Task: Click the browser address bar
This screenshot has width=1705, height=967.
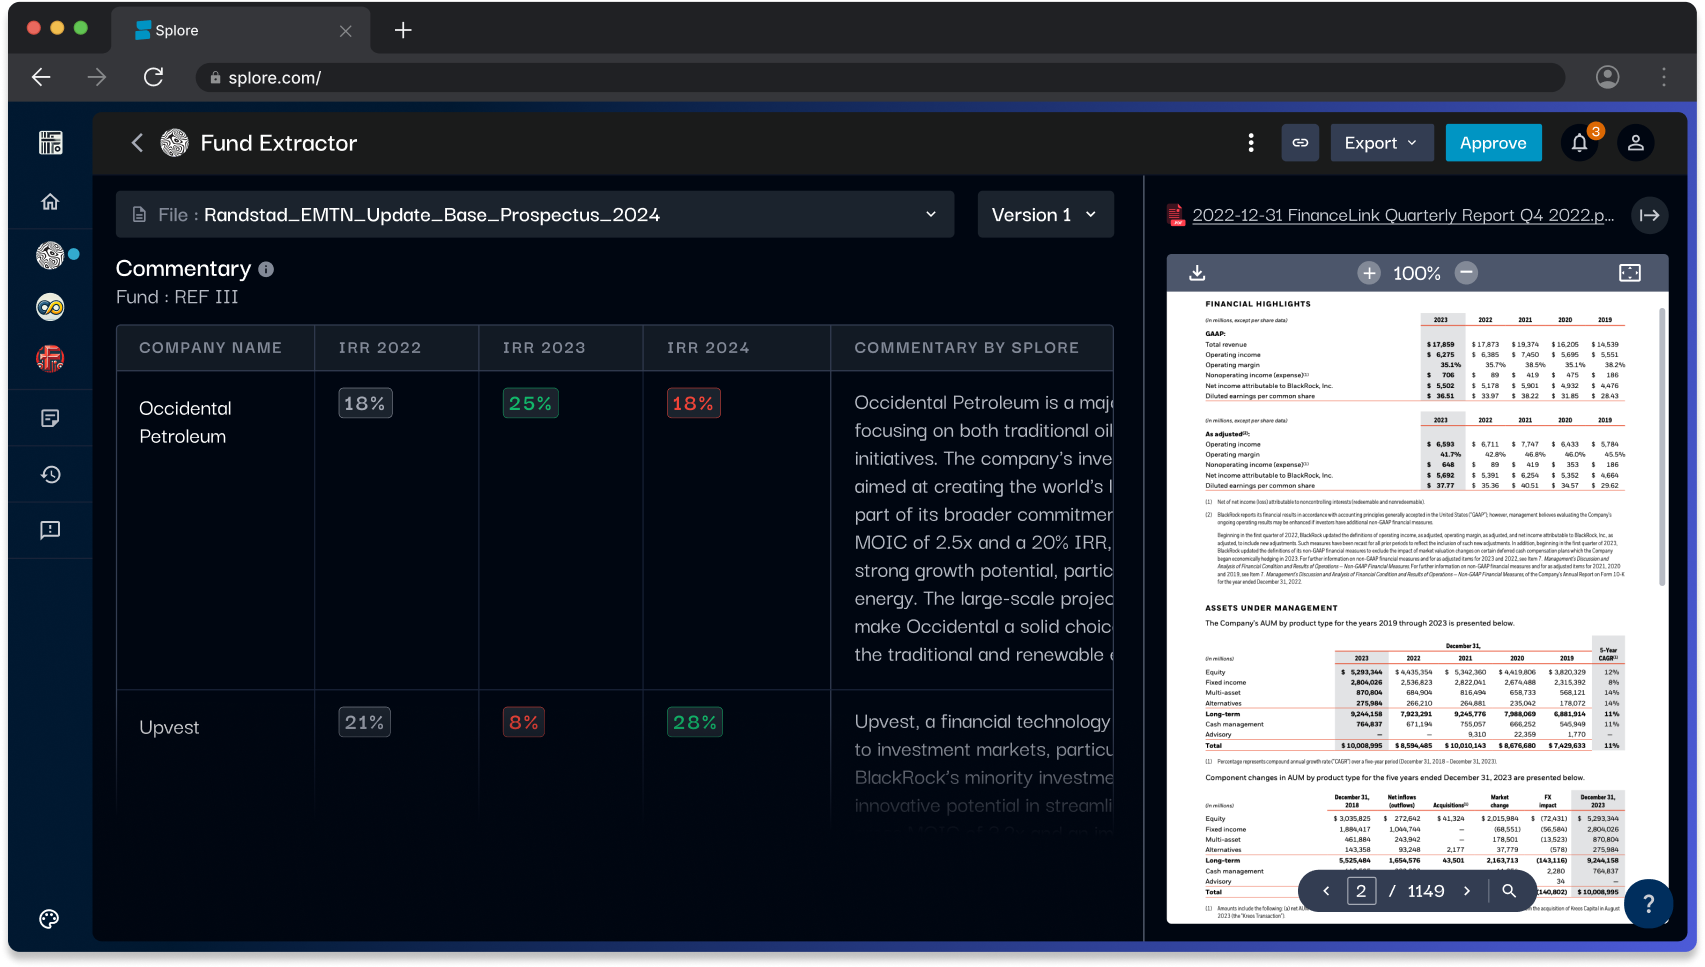Action: coord(880,77)
